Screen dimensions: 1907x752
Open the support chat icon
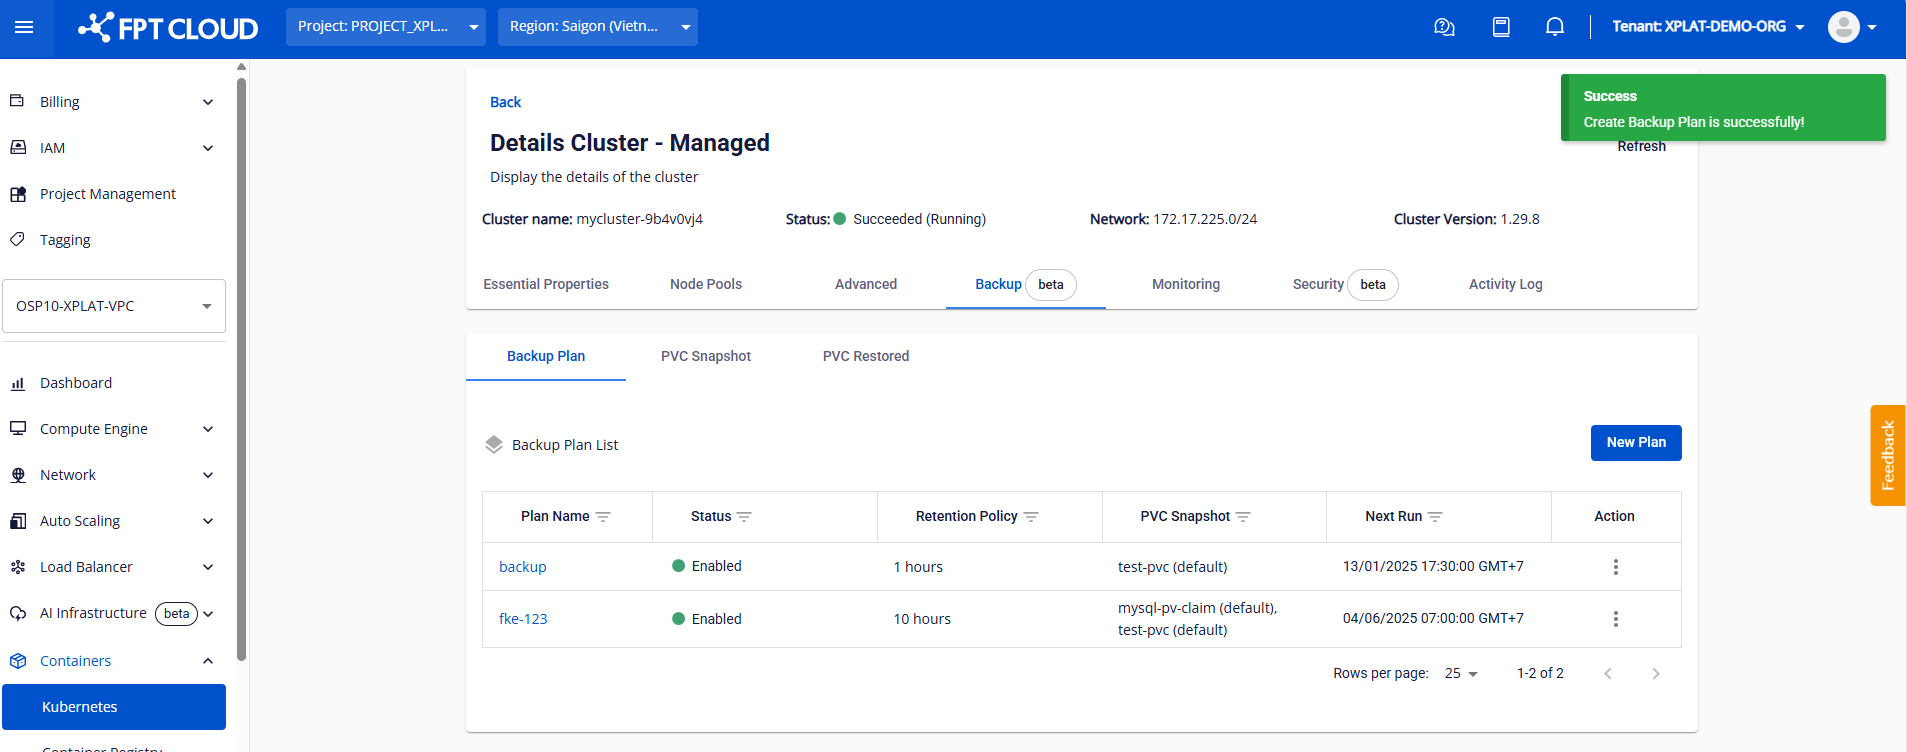tap(1443, 27)
